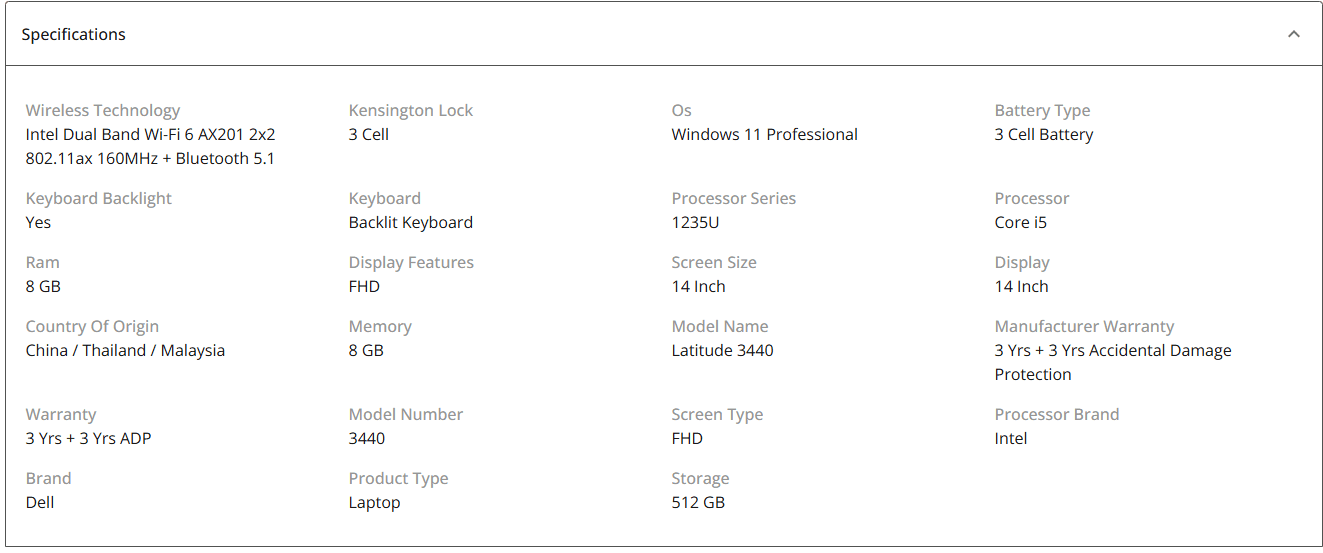Click the Keyboard Backlight Yes value
The image size is (1323, 553).
[x=38, y=222]
